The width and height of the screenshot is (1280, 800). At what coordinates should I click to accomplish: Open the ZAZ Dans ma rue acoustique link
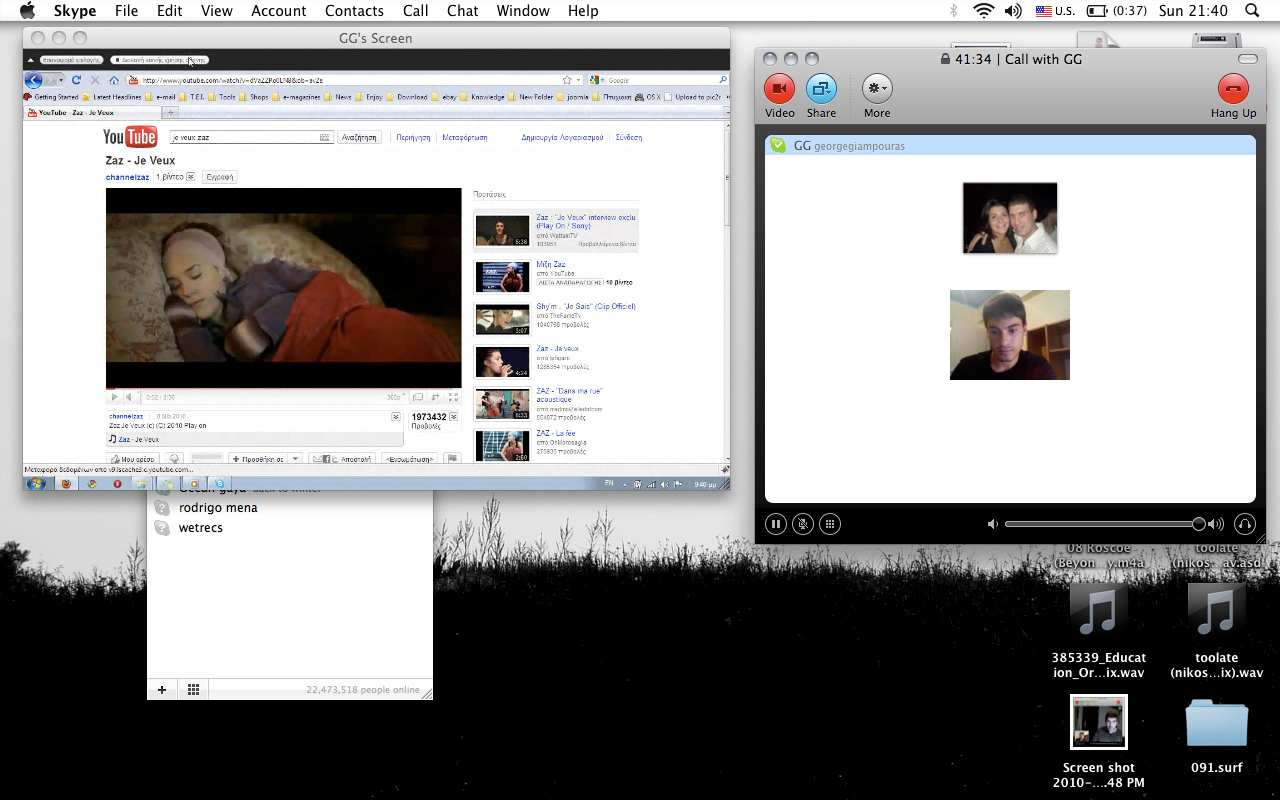(x=569, y=395)
